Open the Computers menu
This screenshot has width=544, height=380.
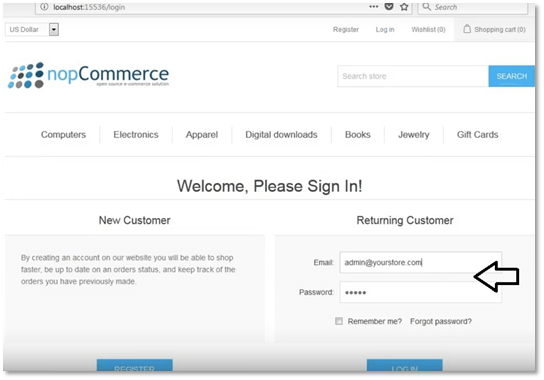point(63,135)
